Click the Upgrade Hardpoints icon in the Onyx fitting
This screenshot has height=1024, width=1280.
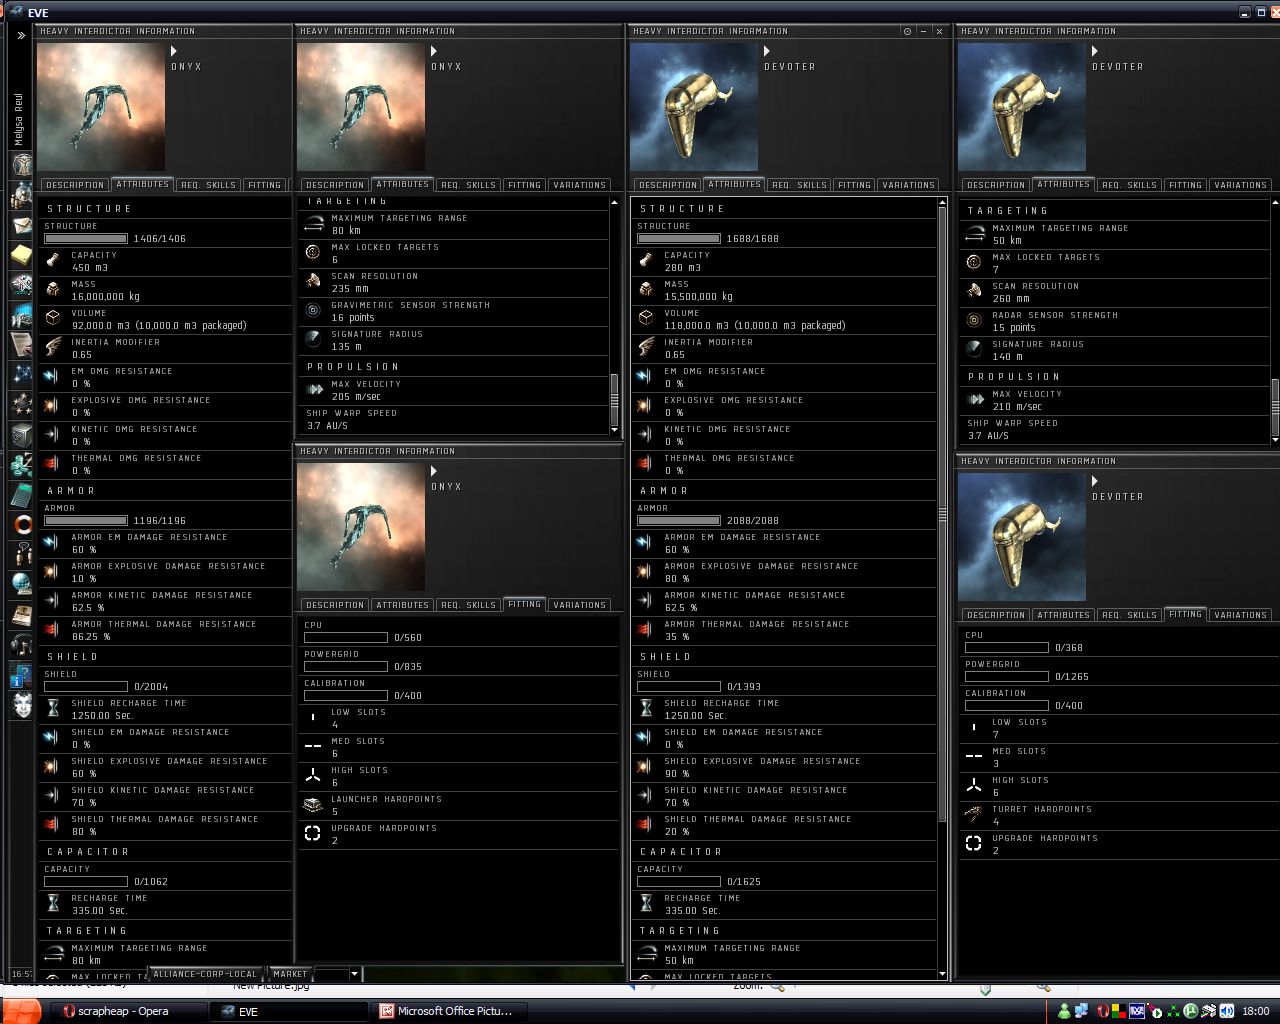(x=313, y=834)
